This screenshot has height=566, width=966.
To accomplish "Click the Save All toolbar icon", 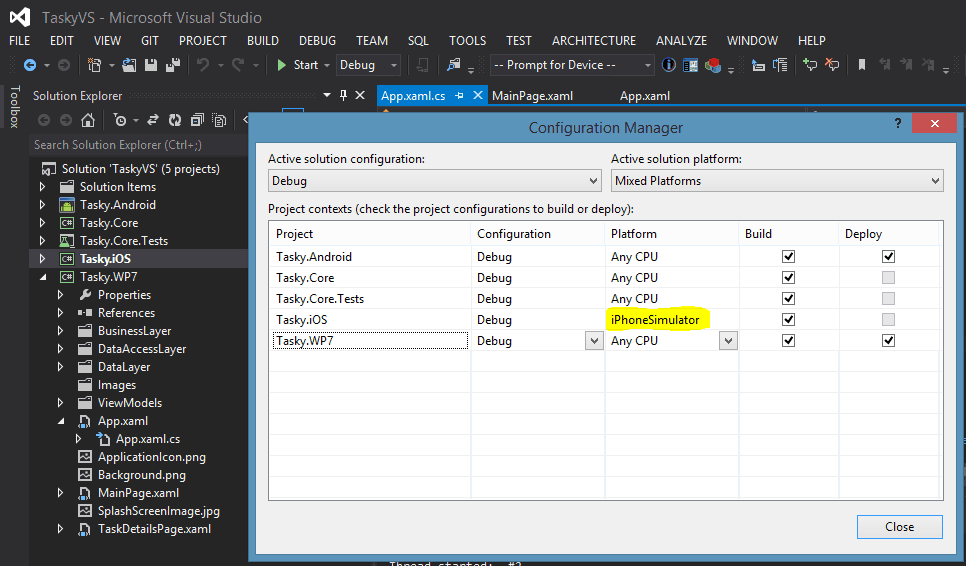I will [173, 65].
